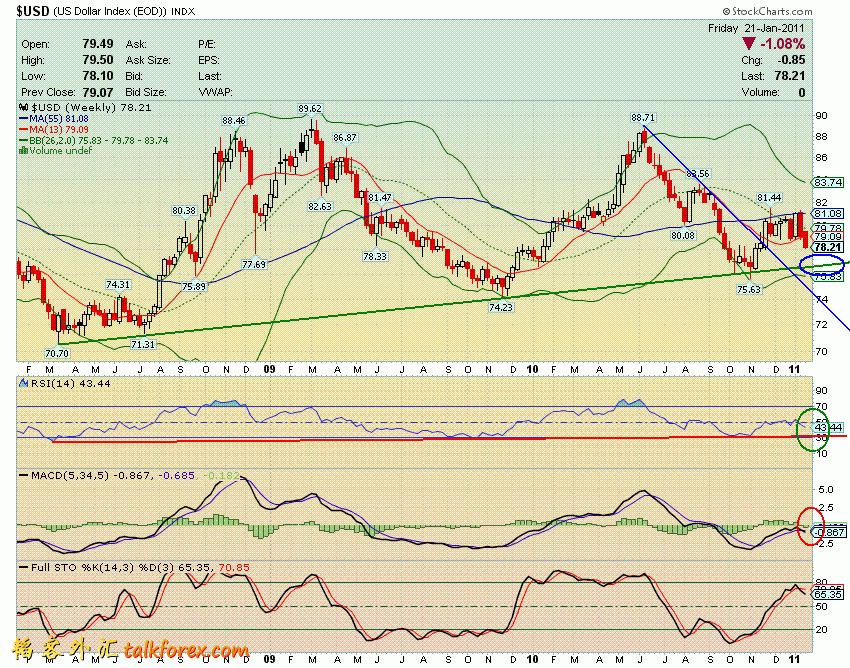Image resolution: width=850 pixels, height=668 pixels.
Task: Click the MACD(5,34,5) panel title
Action: 130,476
